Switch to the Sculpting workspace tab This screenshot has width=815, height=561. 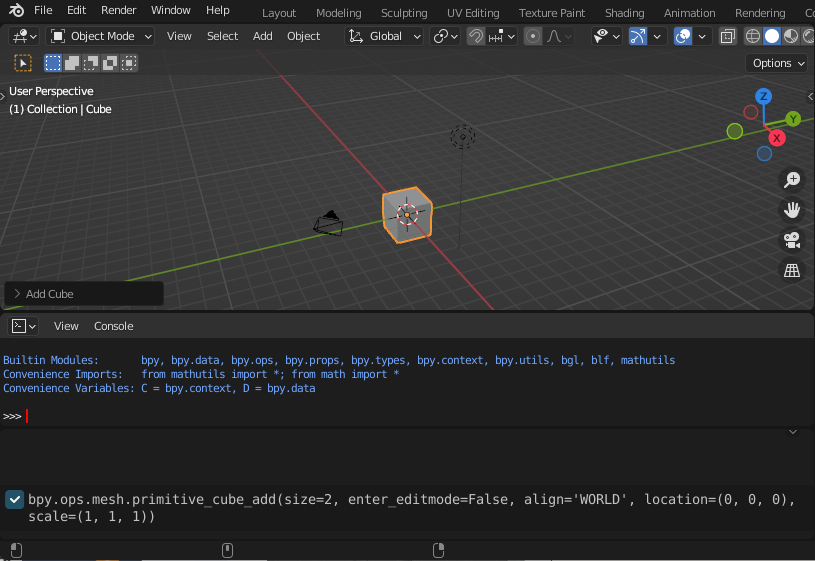pyautogui.click(x=404, y=13)
